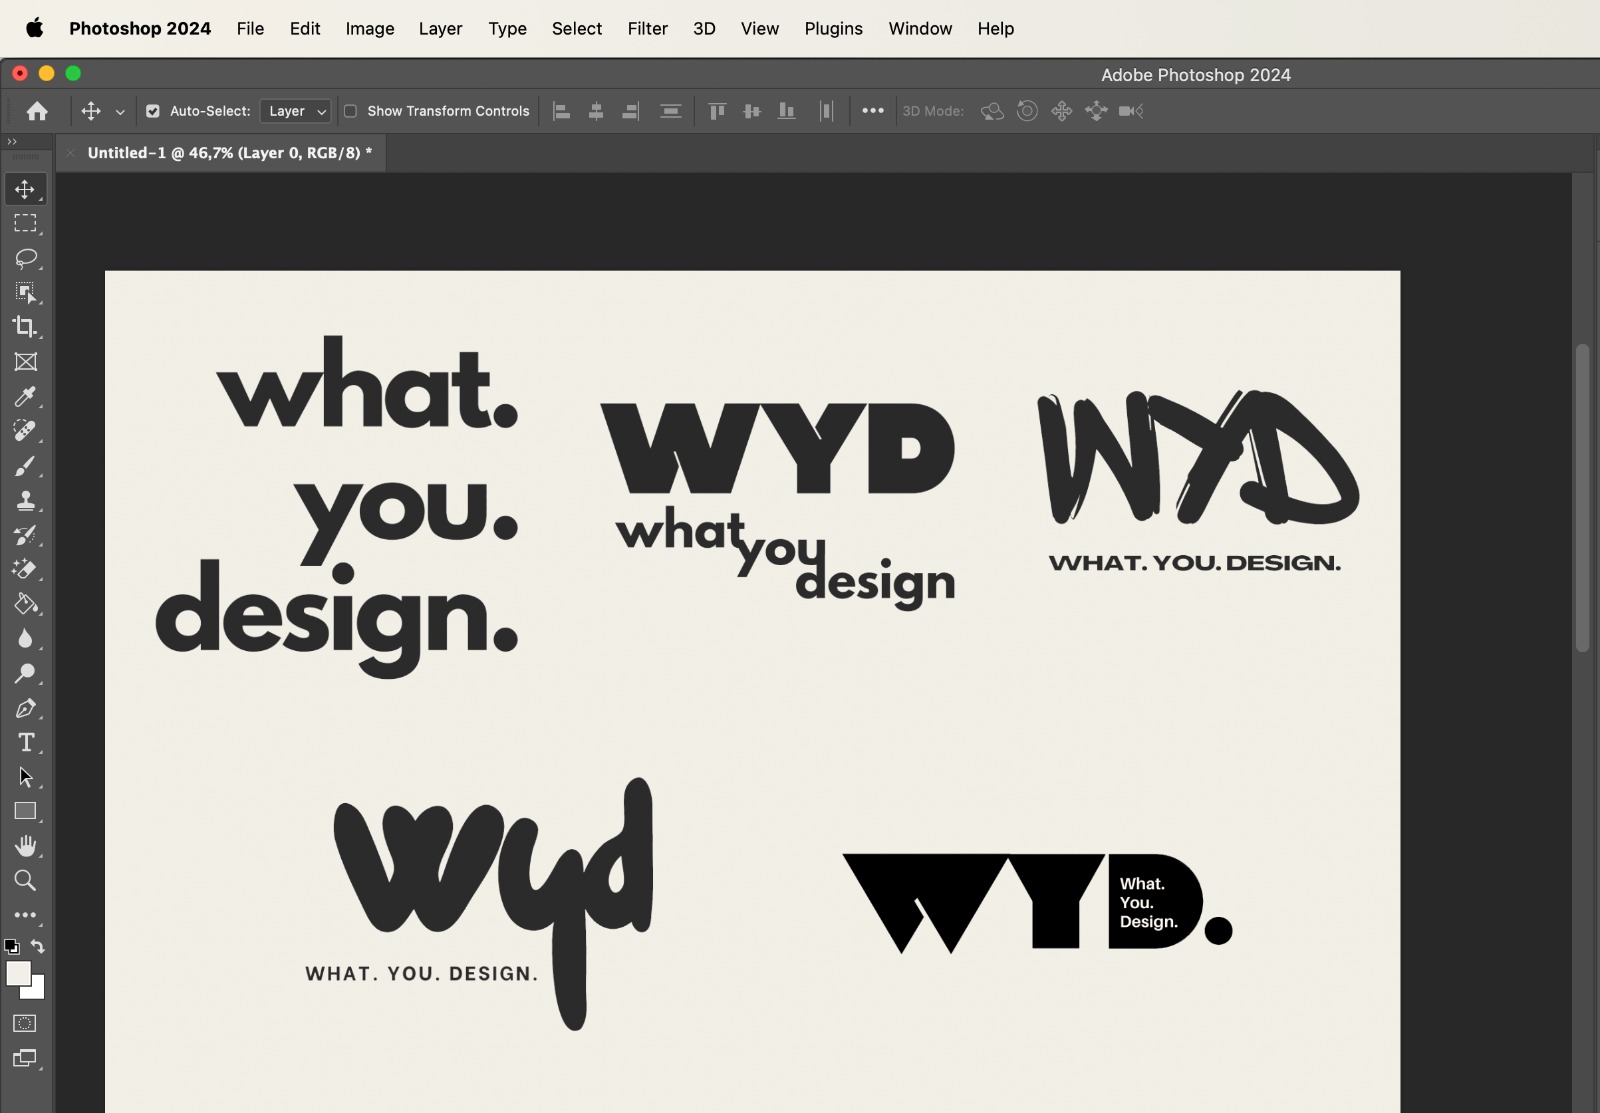Select the Crop tool
This screenshot has height=1113, width=1600.
click(x=25, y=327)
